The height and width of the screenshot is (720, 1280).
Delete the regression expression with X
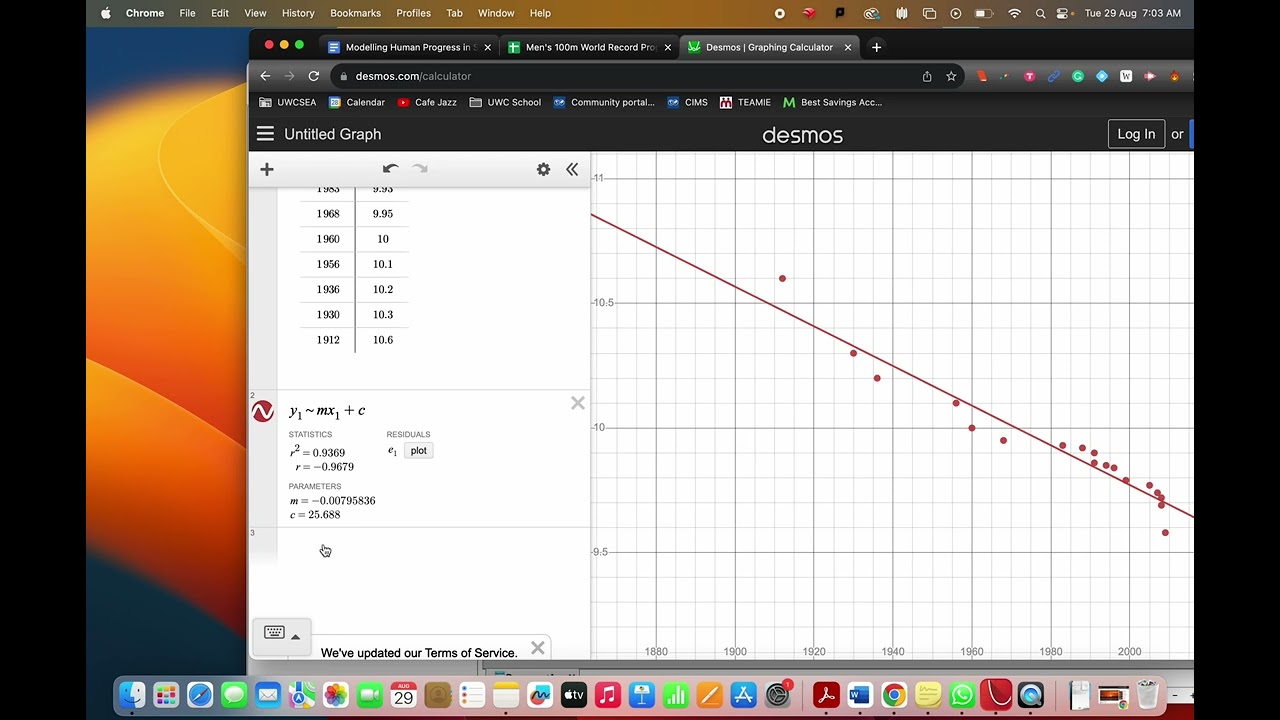(578, 403)
